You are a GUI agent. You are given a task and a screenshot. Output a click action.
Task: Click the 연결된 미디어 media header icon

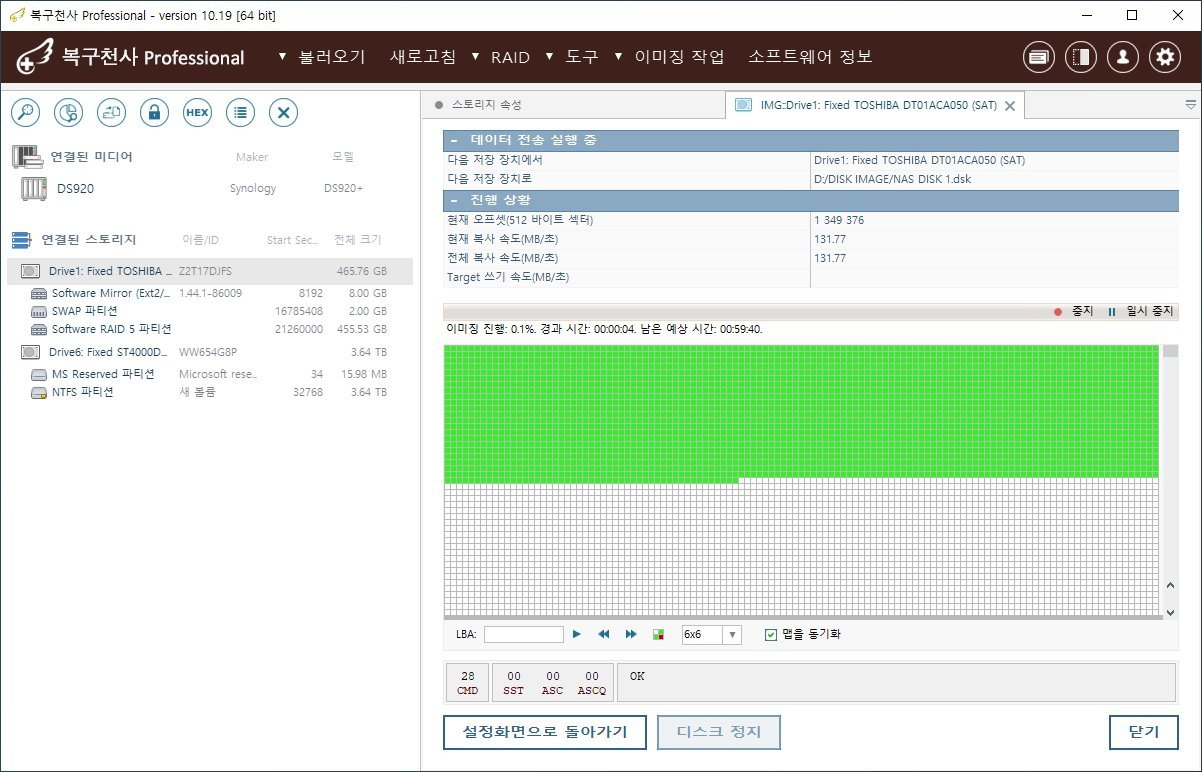[x=27, y=157]
